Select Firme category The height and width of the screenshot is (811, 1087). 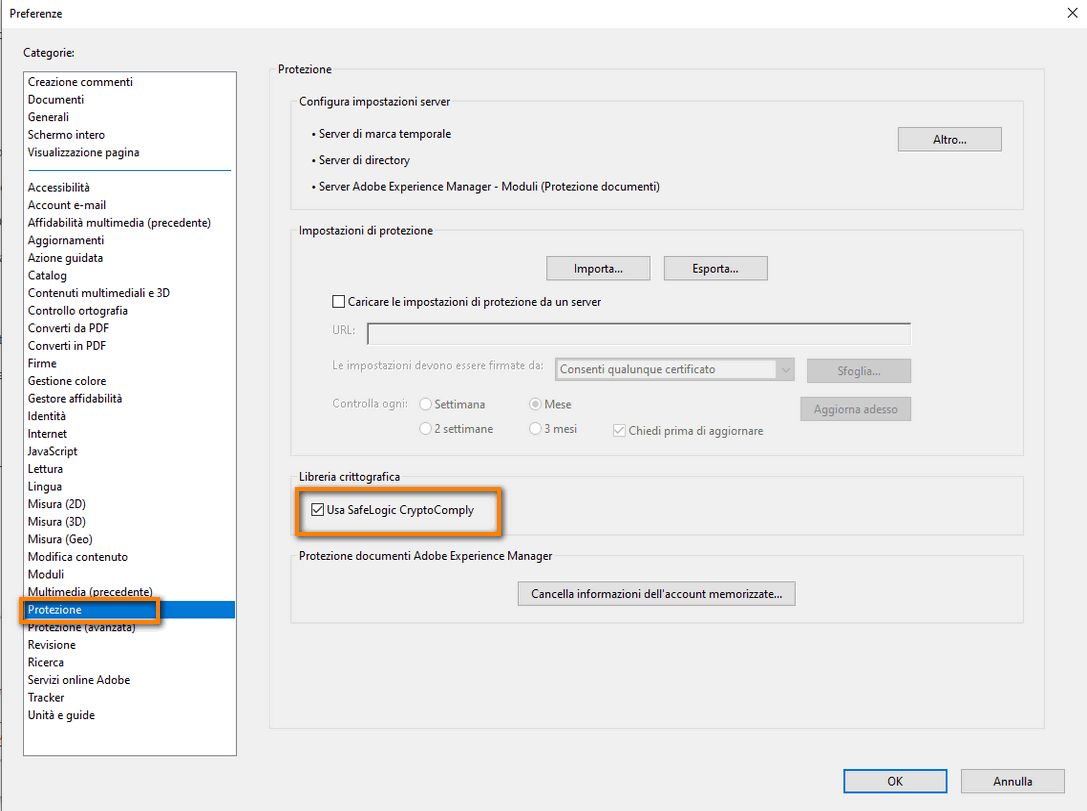(x=42, y=363)
